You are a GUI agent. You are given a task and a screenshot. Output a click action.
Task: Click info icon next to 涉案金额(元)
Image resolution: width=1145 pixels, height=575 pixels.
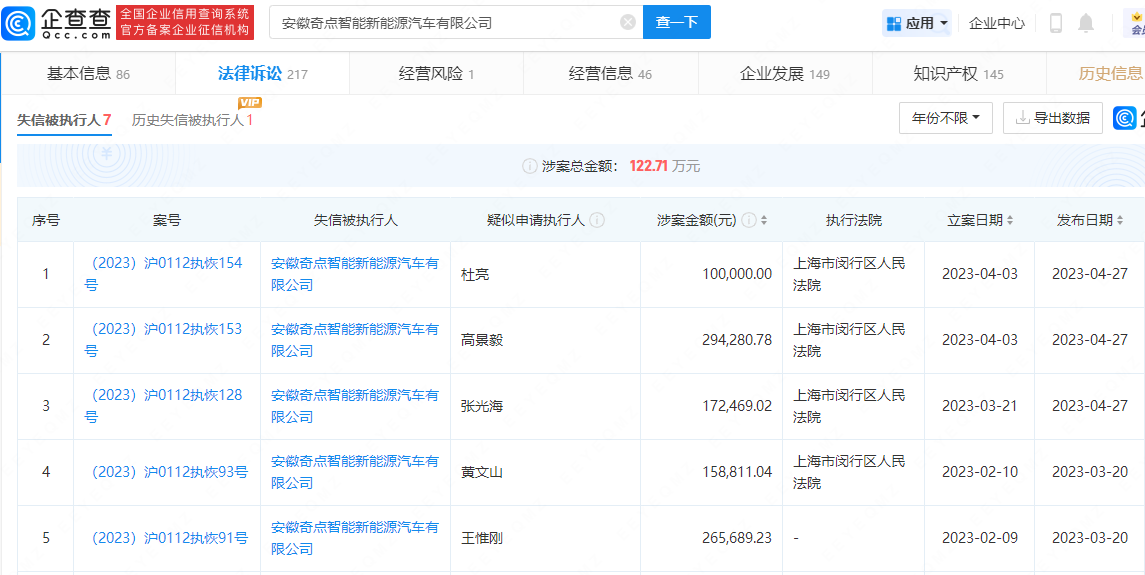pos(748,220)
